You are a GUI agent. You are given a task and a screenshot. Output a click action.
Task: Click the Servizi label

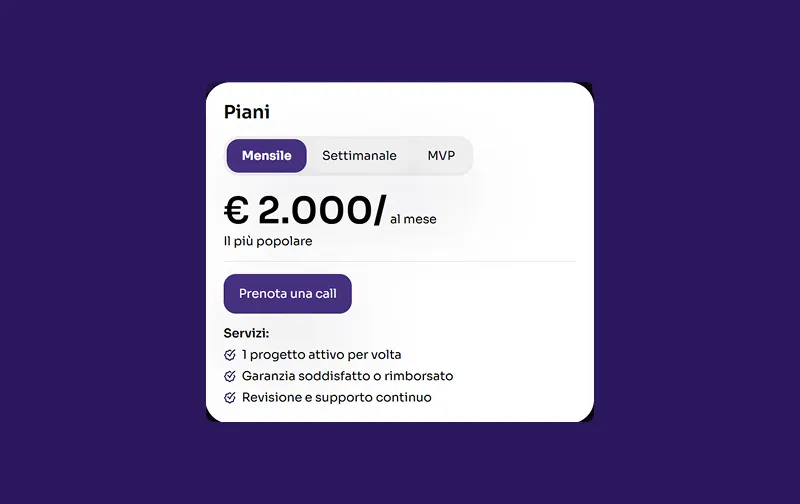point(247,334)
